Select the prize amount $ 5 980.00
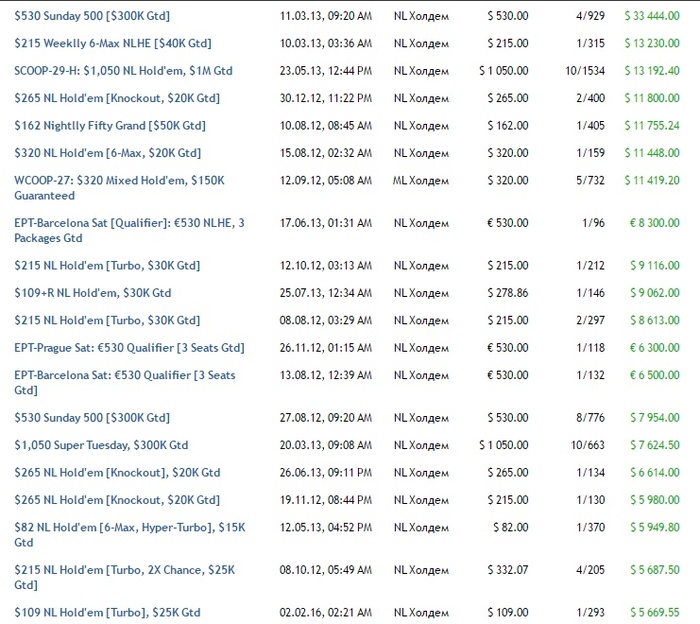This screenshot has width=700, height=624. pos(655,500)
